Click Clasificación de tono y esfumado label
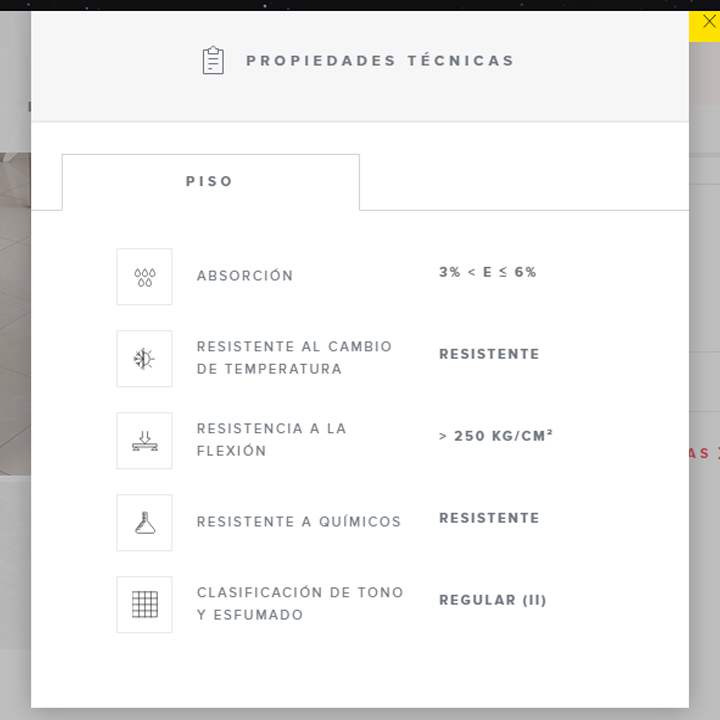This screenshot has width=720, height=720. click(300, 603)
